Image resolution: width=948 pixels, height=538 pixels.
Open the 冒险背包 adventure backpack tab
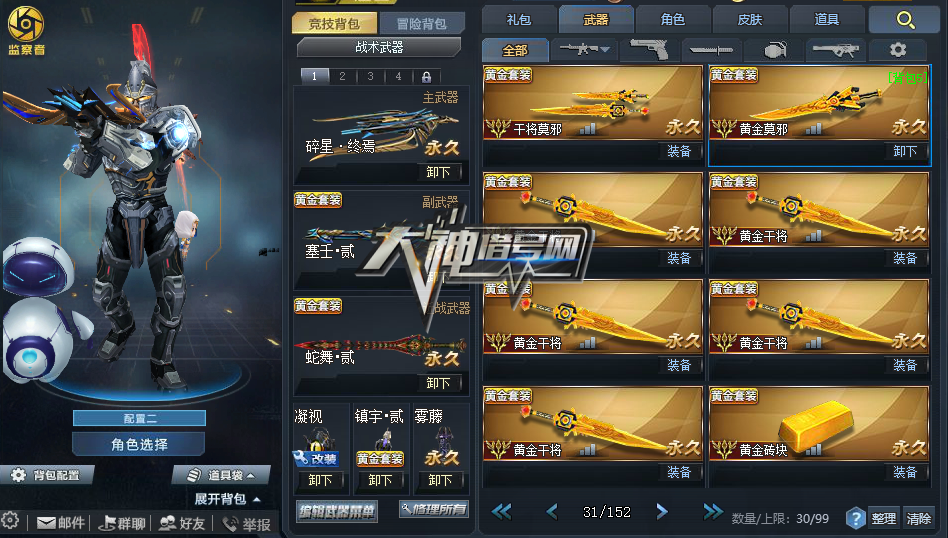click(421, 24)
